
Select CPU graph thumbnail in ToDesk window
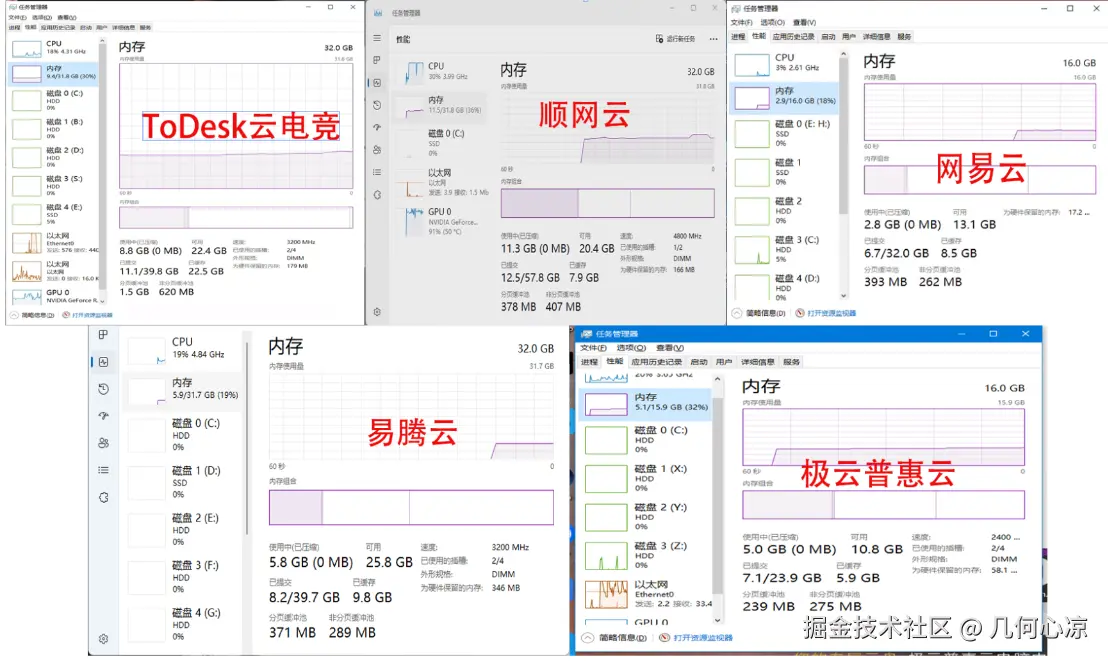27,49
